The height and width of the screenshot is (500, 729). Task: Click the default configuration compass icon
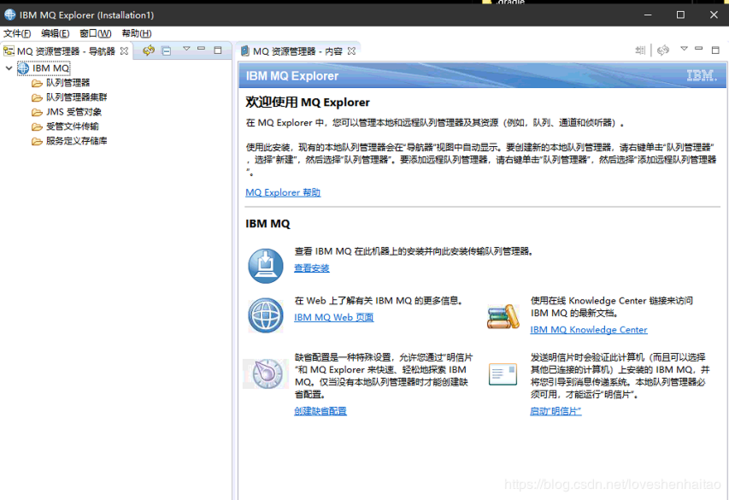click(x=267, y=373)
